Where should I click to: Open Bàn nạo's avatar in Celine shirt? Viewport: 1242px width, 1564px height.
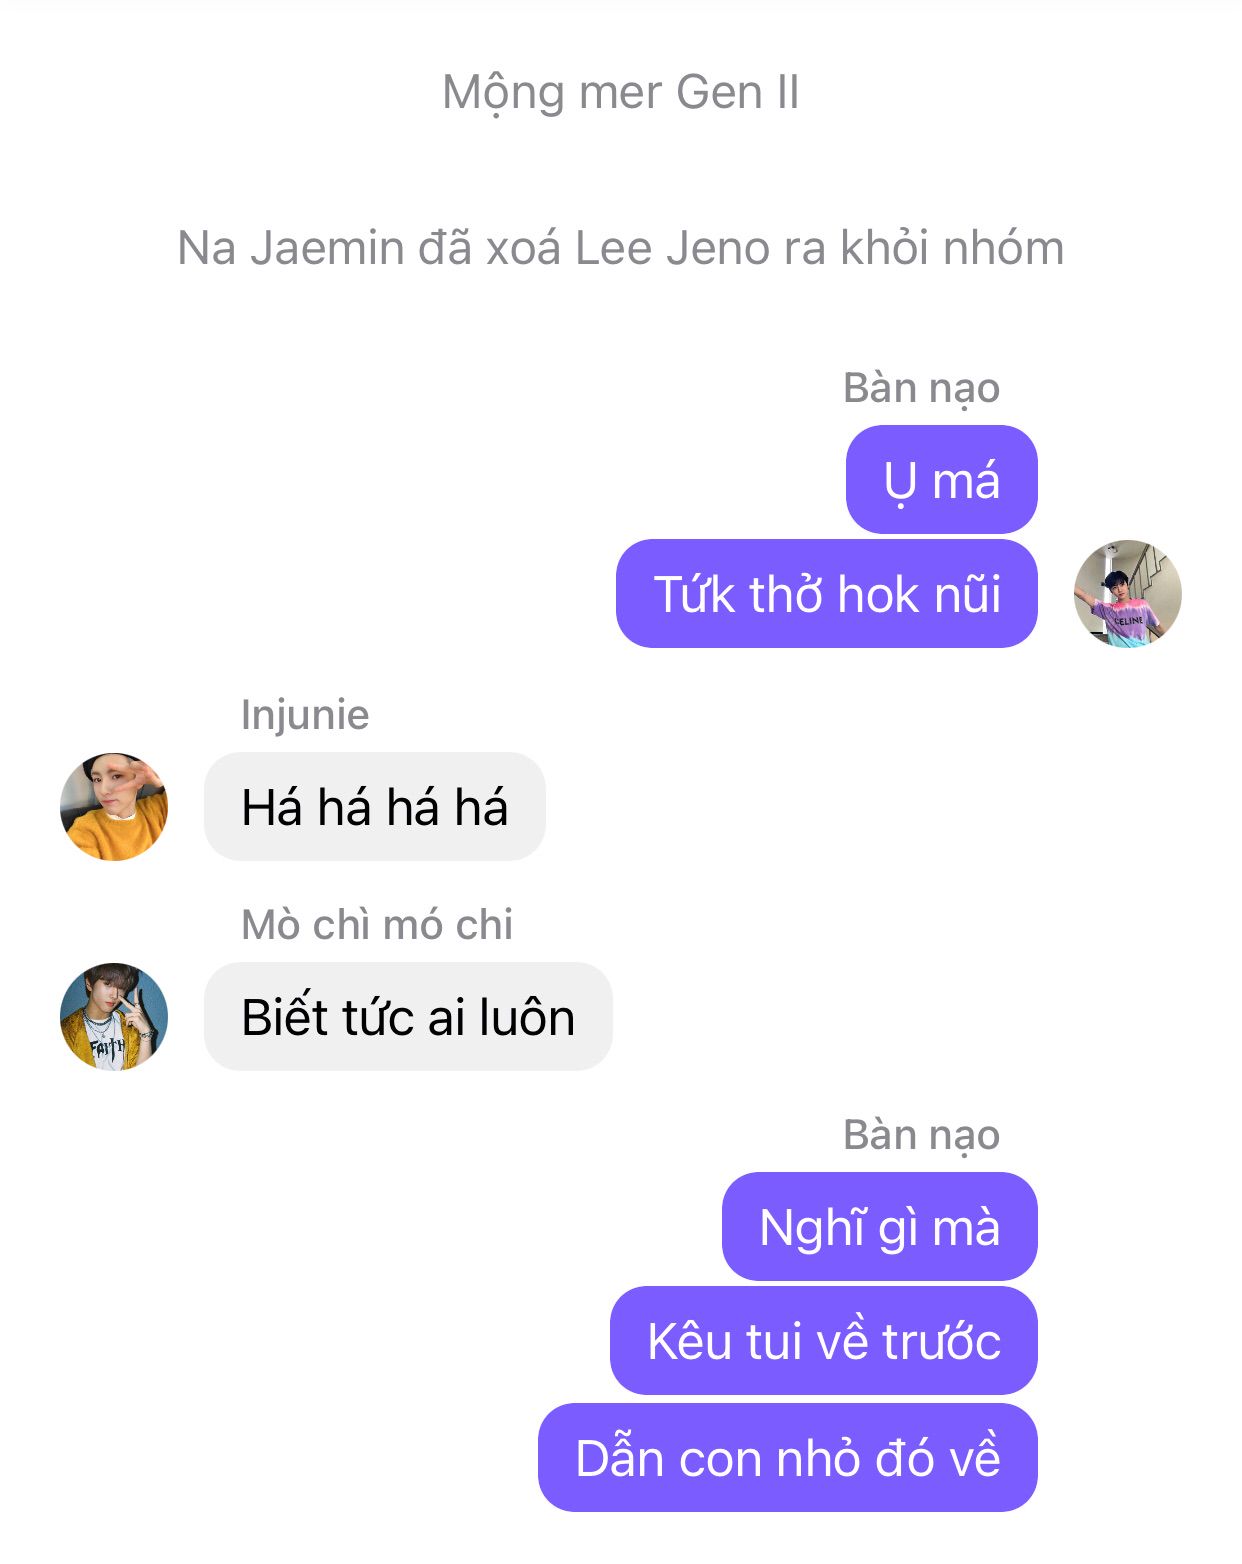point(1128,594)
